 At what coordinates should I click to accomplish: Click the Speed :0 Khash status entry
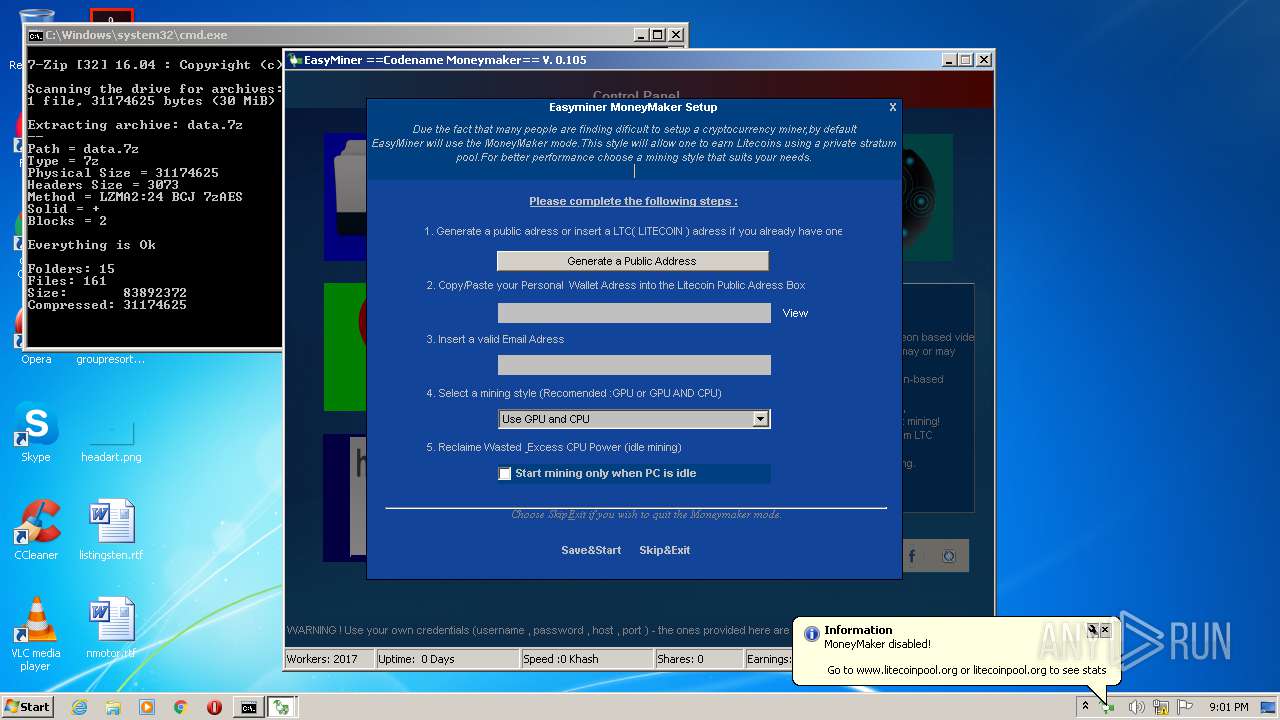click(586, 659)
